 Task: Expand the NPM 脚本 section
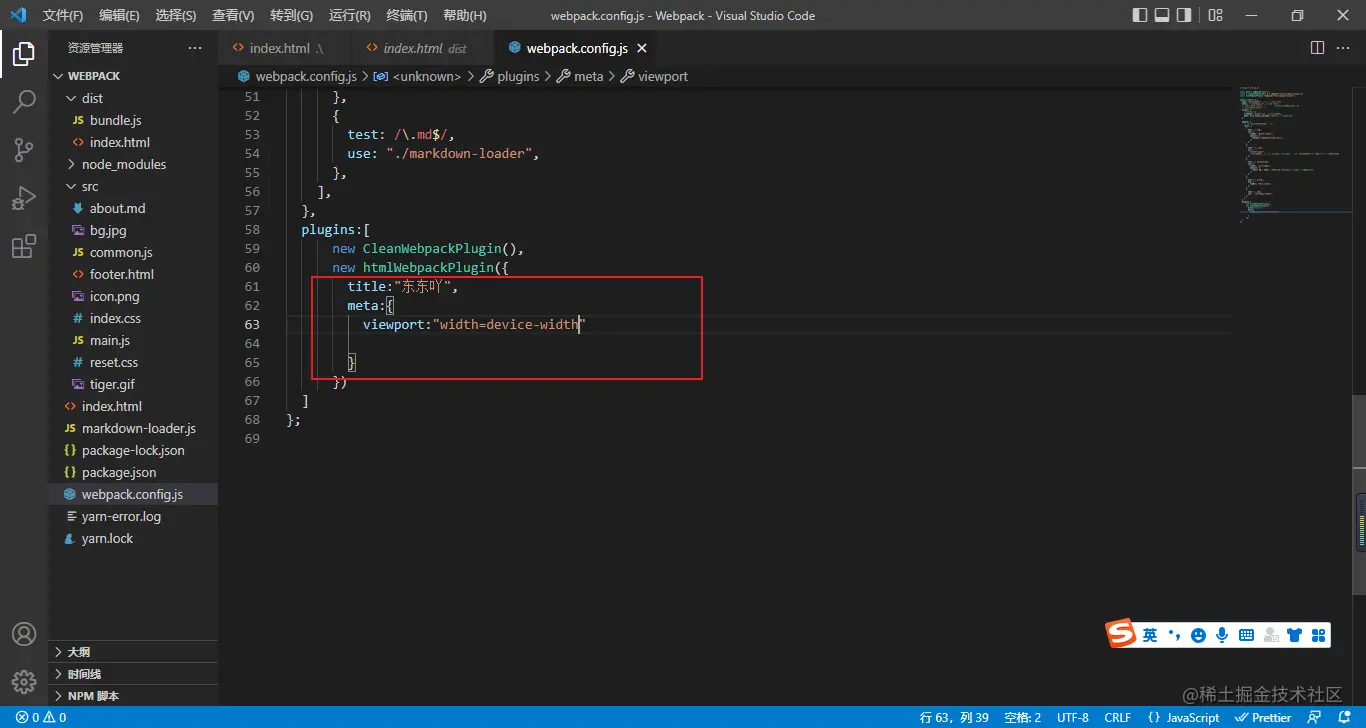click(x=133, y=696)
